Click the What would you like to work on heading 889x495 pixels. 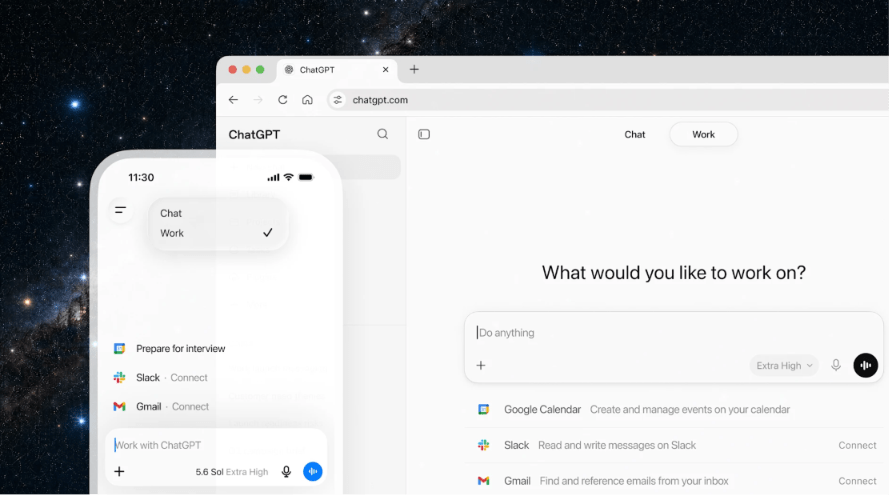tap(674, 273)
